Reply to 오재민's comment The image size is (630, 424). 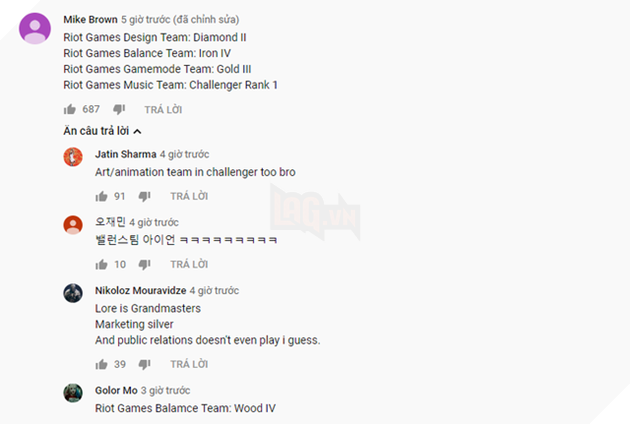(189, 264)
